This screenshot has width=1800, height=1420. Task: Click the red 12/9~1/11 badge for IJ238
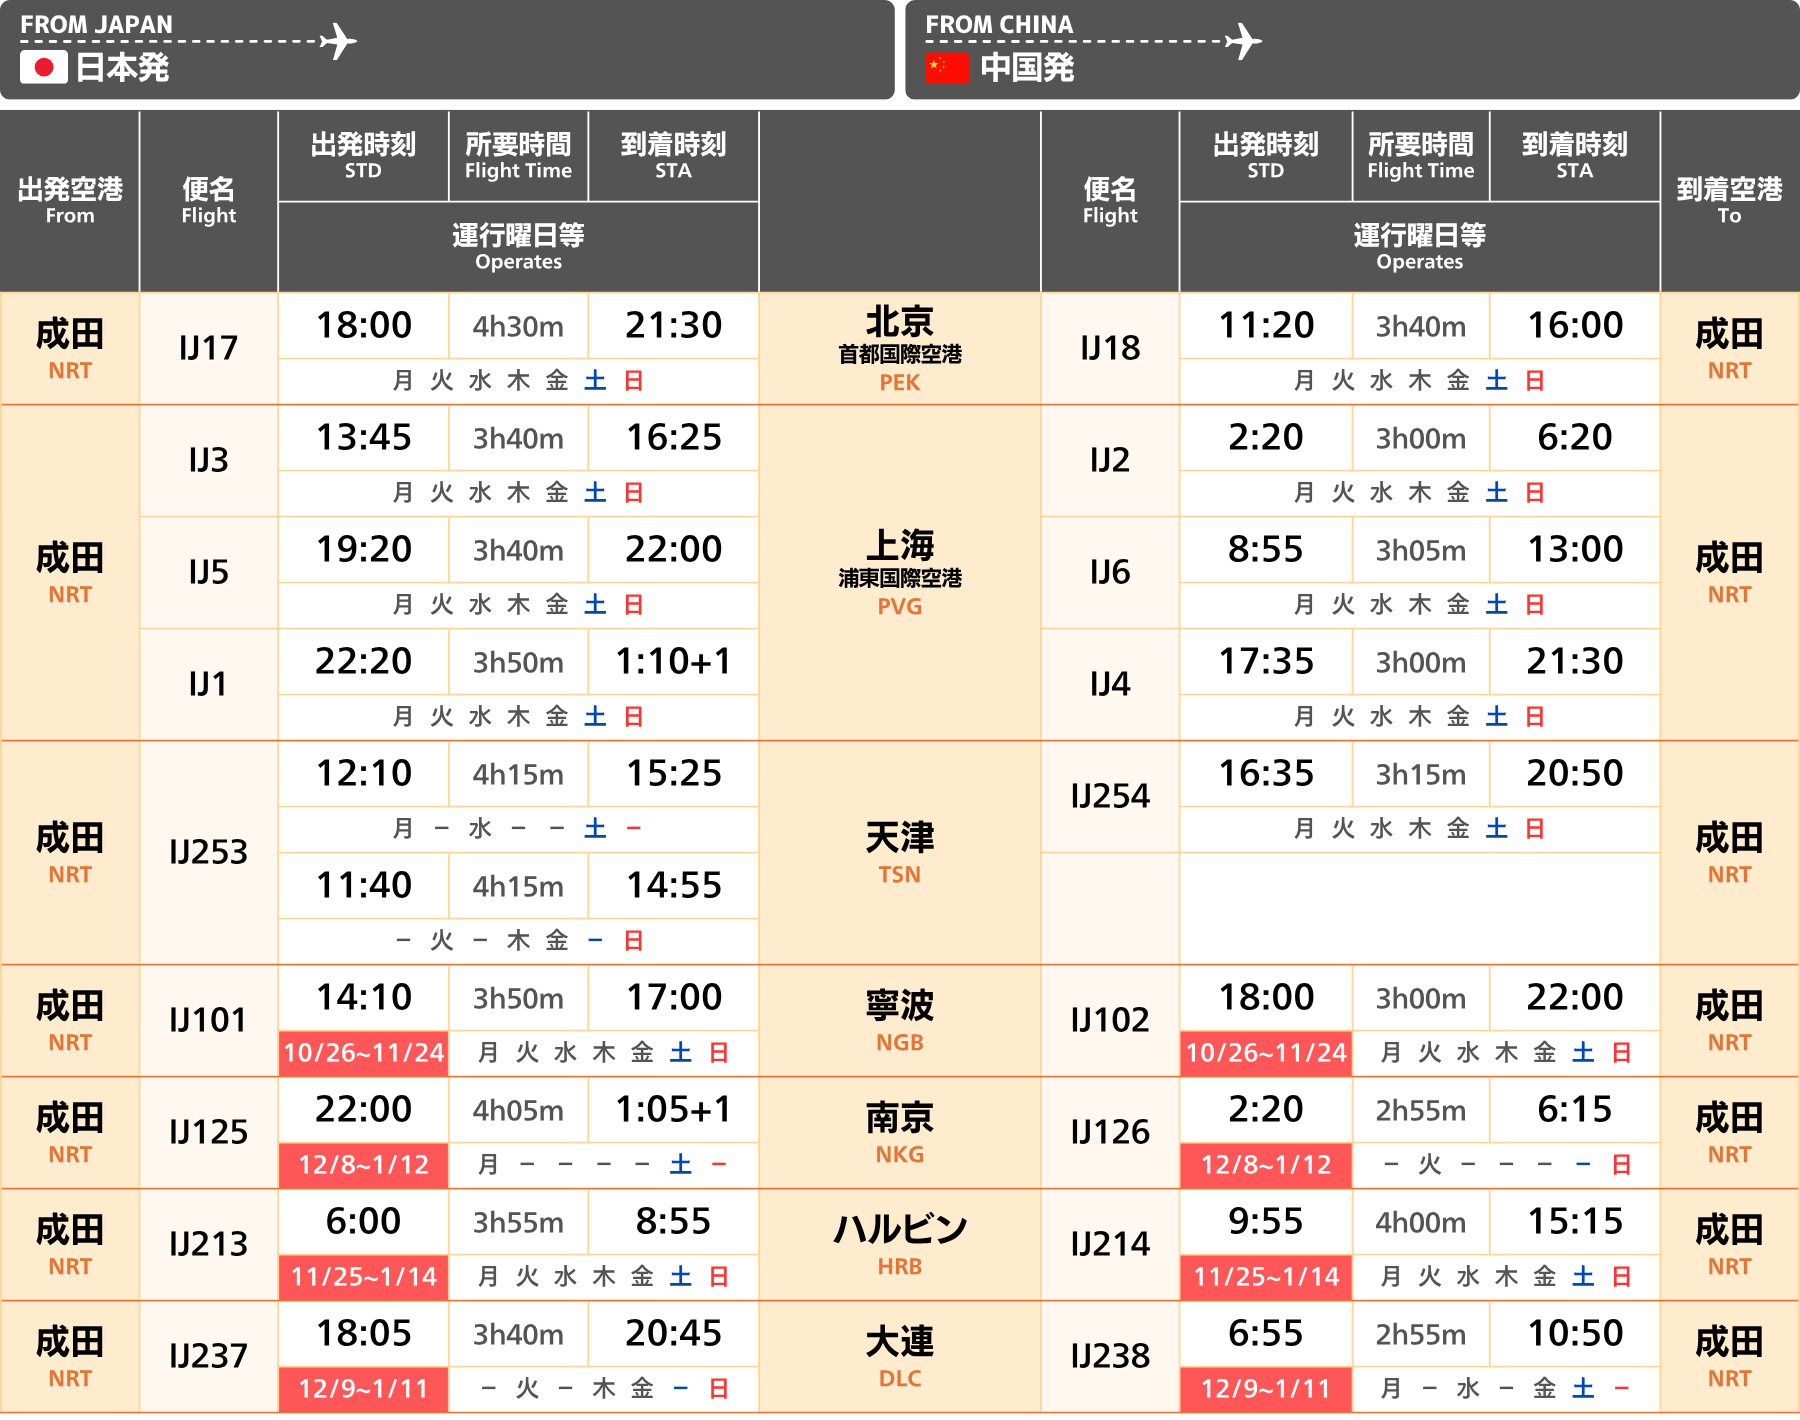coord(1265,1389)
